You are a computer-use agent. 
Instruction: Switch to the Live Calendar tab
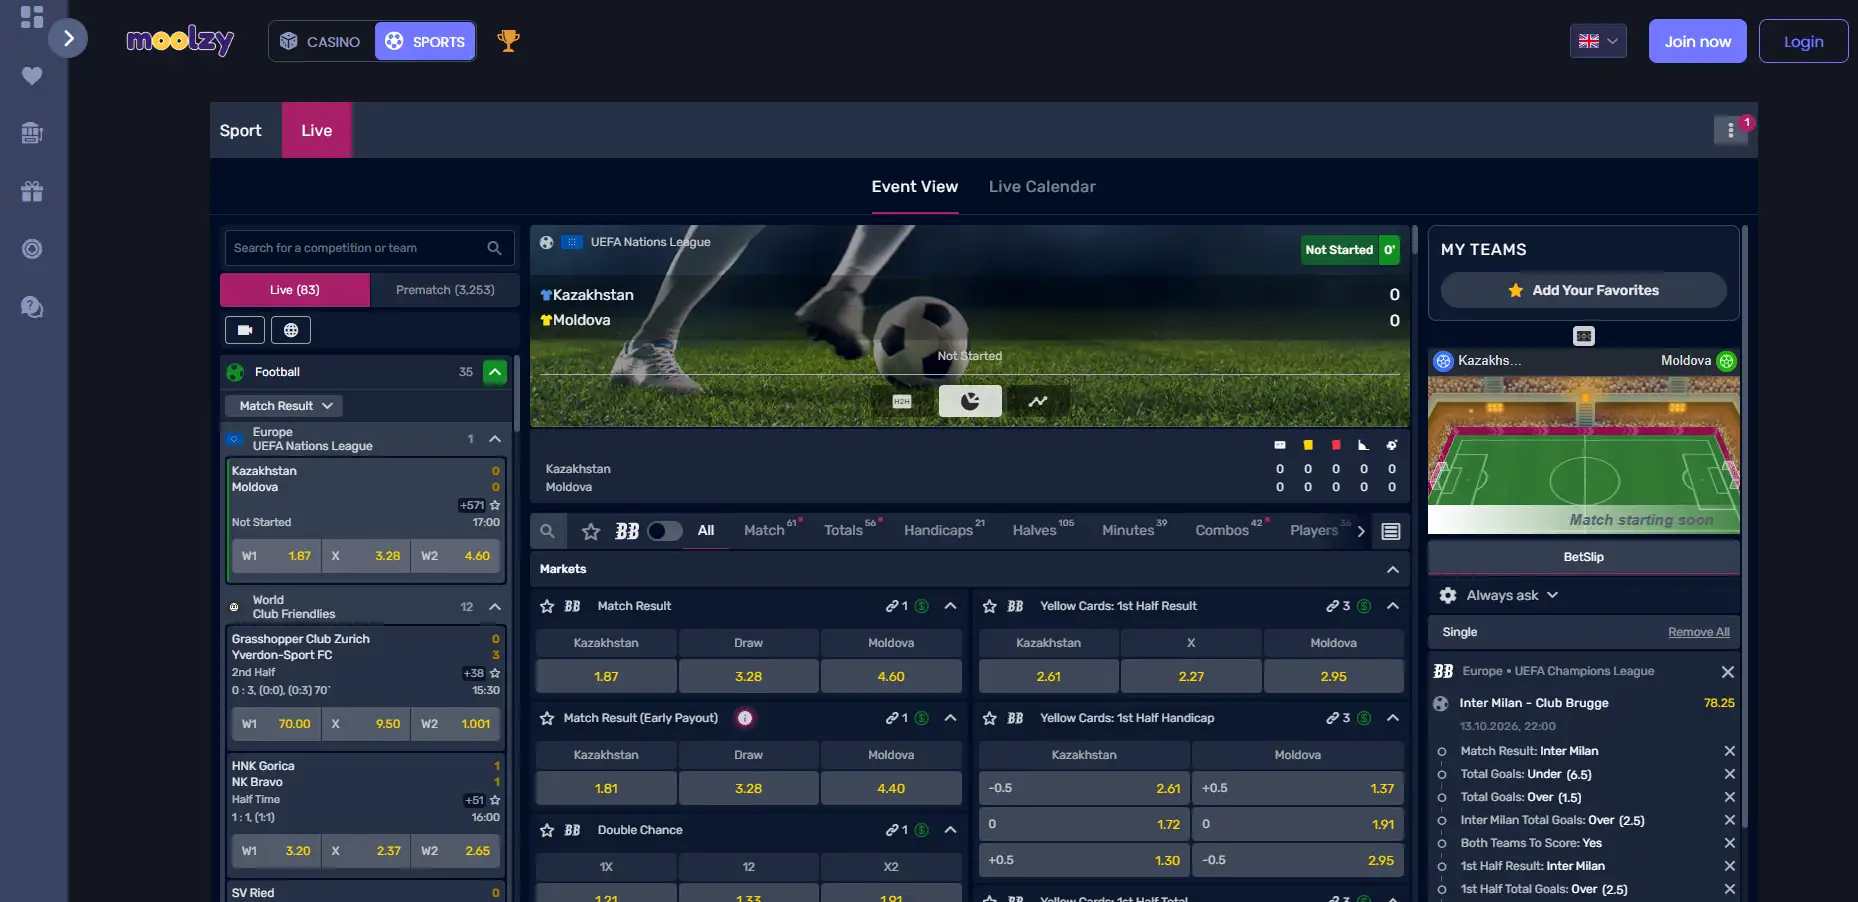tap(1042, 187)
